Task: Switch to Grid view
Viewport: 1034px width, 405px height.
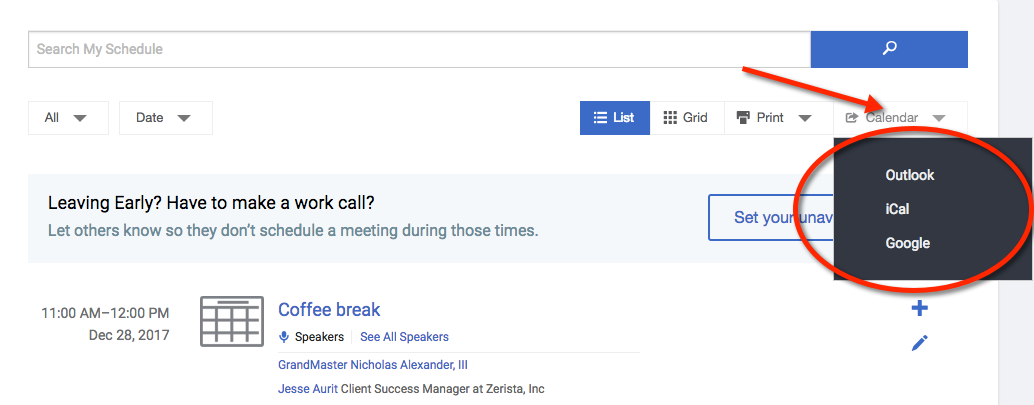Action: (686, 118)
